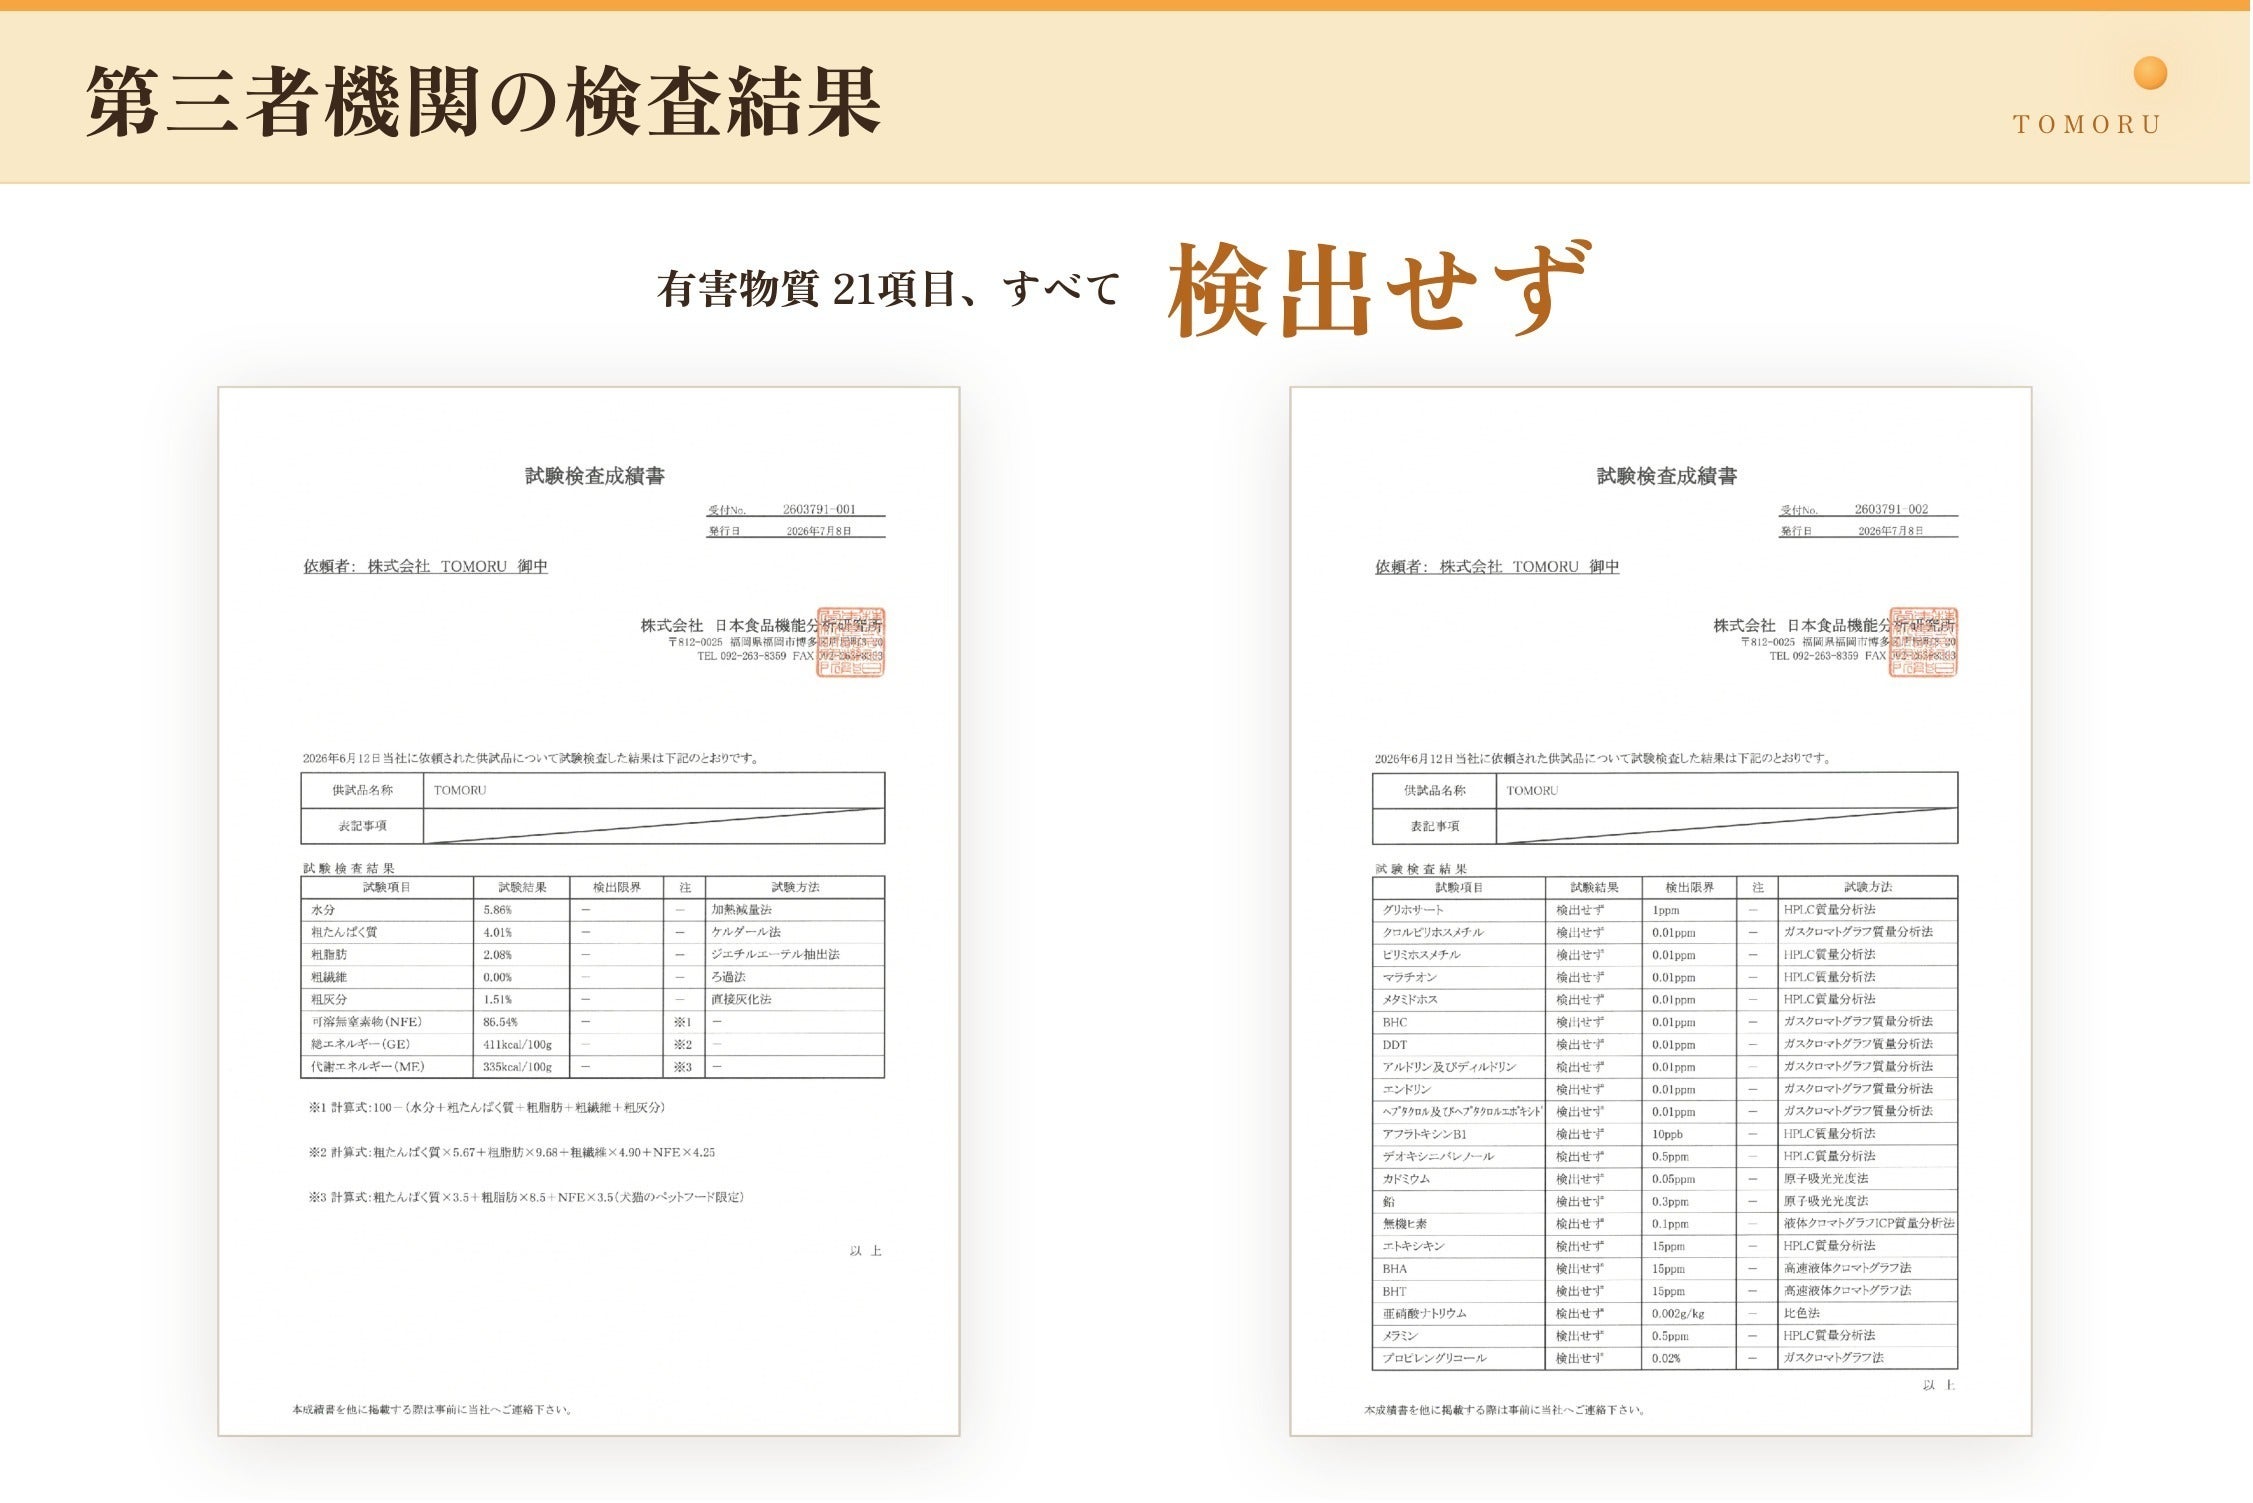Click the 粗たんぱく質 row label
This screenshot has width=2253, height=1503.
[344, 932]
